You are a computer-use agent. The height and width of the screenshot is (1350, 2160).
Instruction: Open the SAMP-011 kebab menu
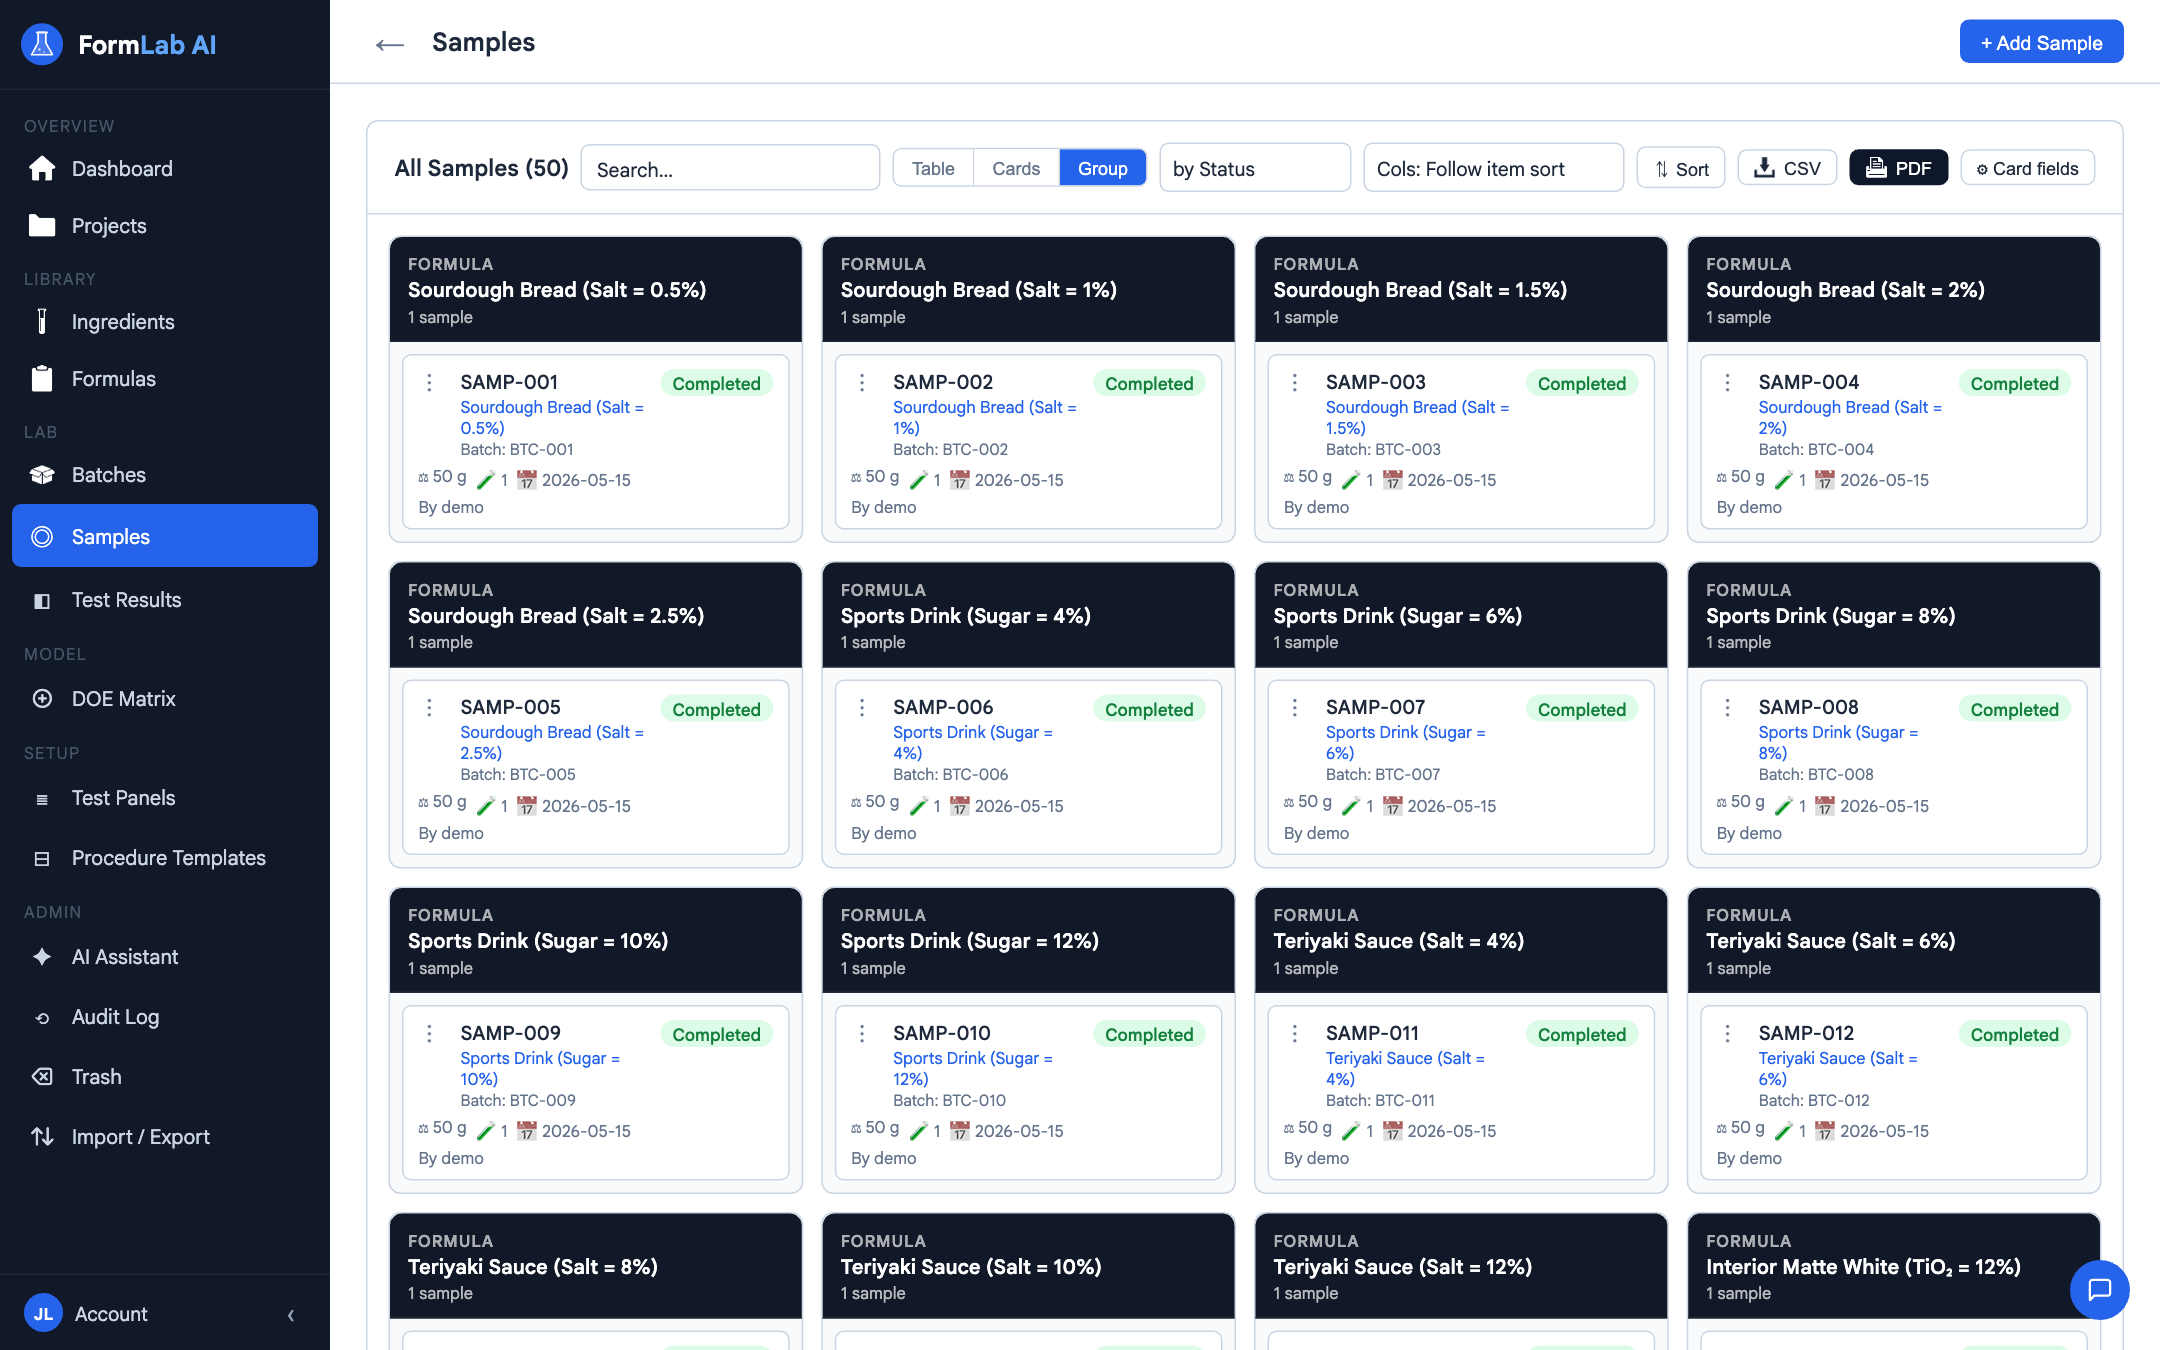click(x=1295, y=1034)
